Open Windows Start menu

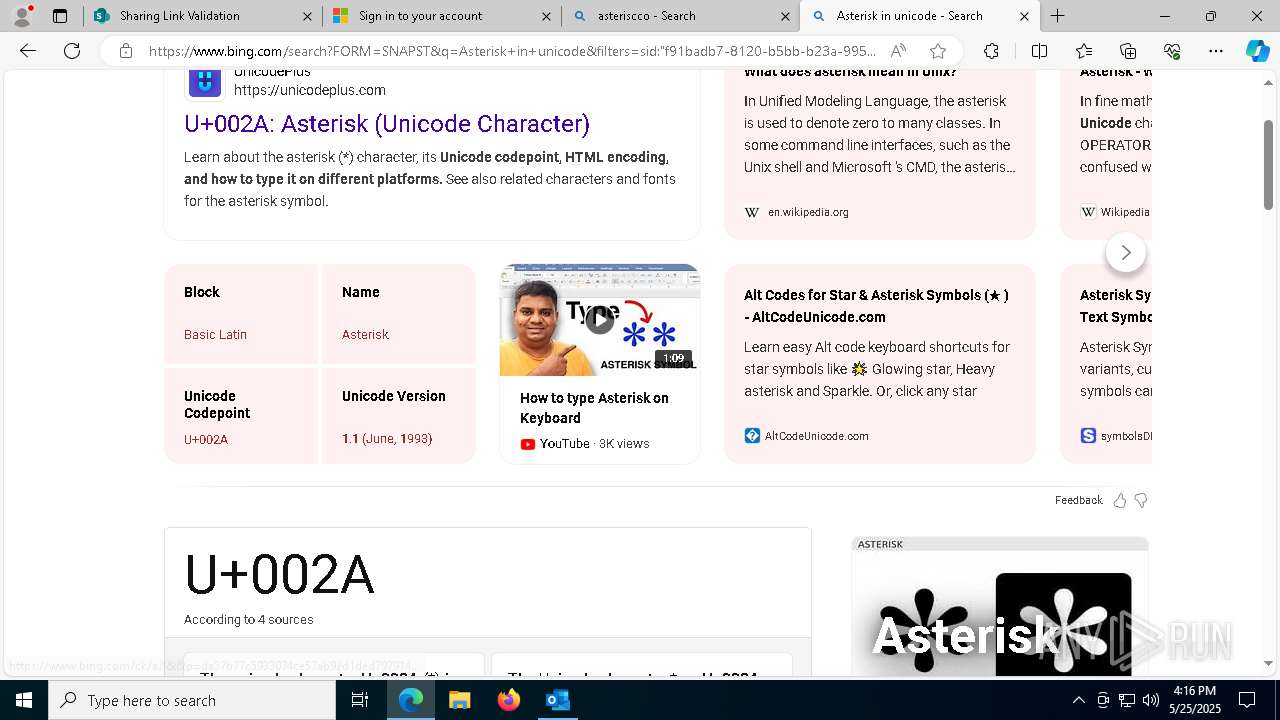click(x=24, y=700)
